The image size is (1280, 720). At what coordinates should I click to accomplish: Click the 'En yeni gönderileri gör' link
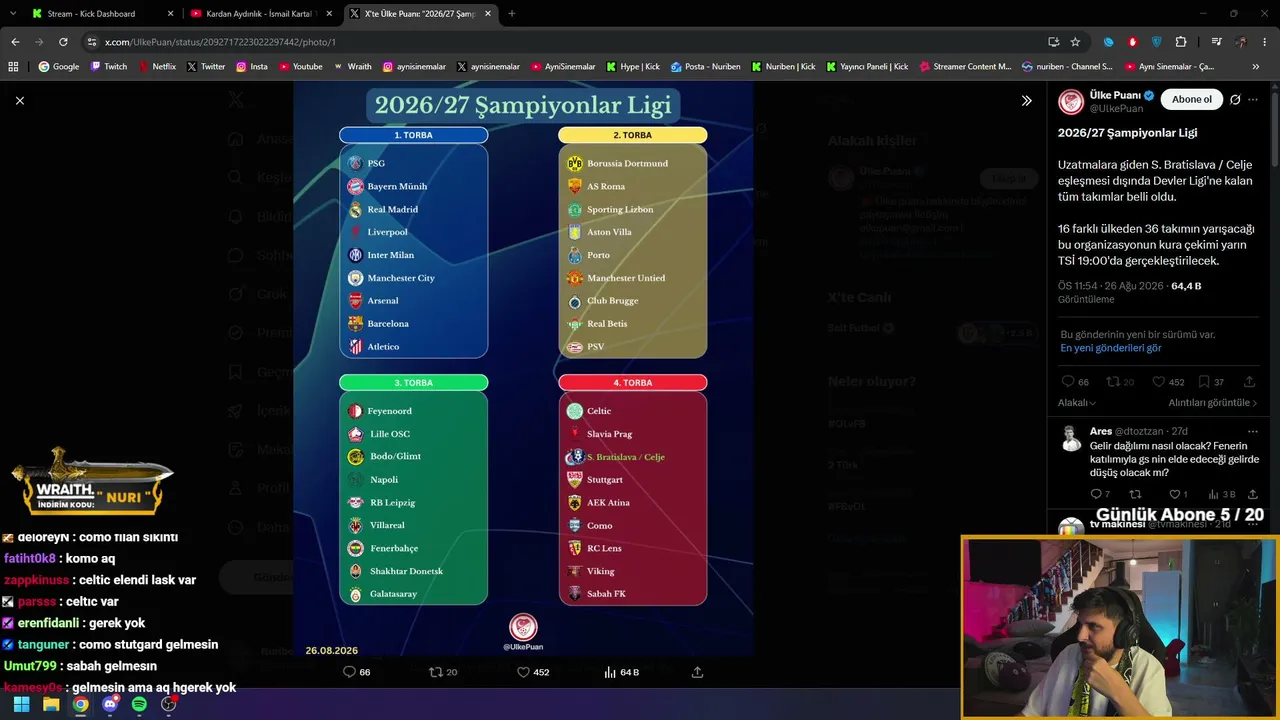point(1111,348)
